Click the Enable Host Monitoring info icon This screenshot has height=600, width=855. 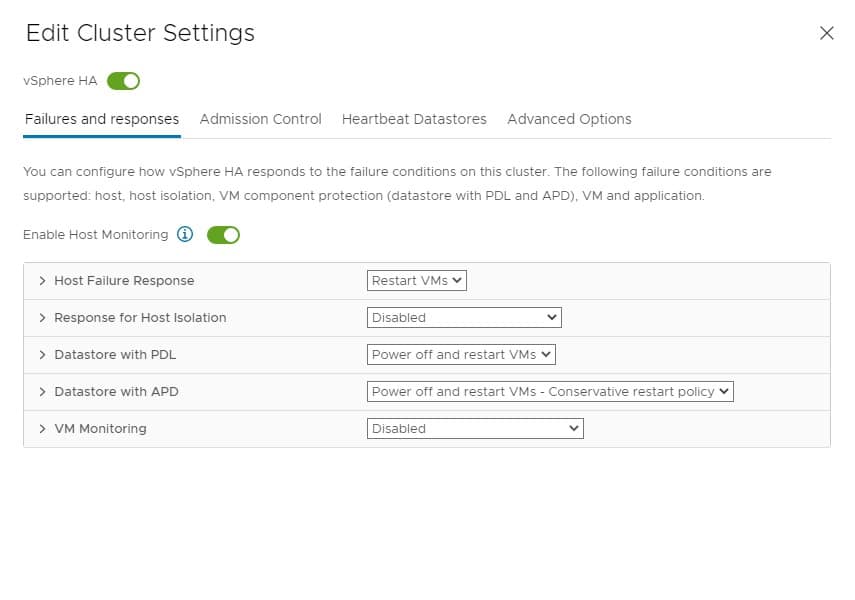[185, 235]
